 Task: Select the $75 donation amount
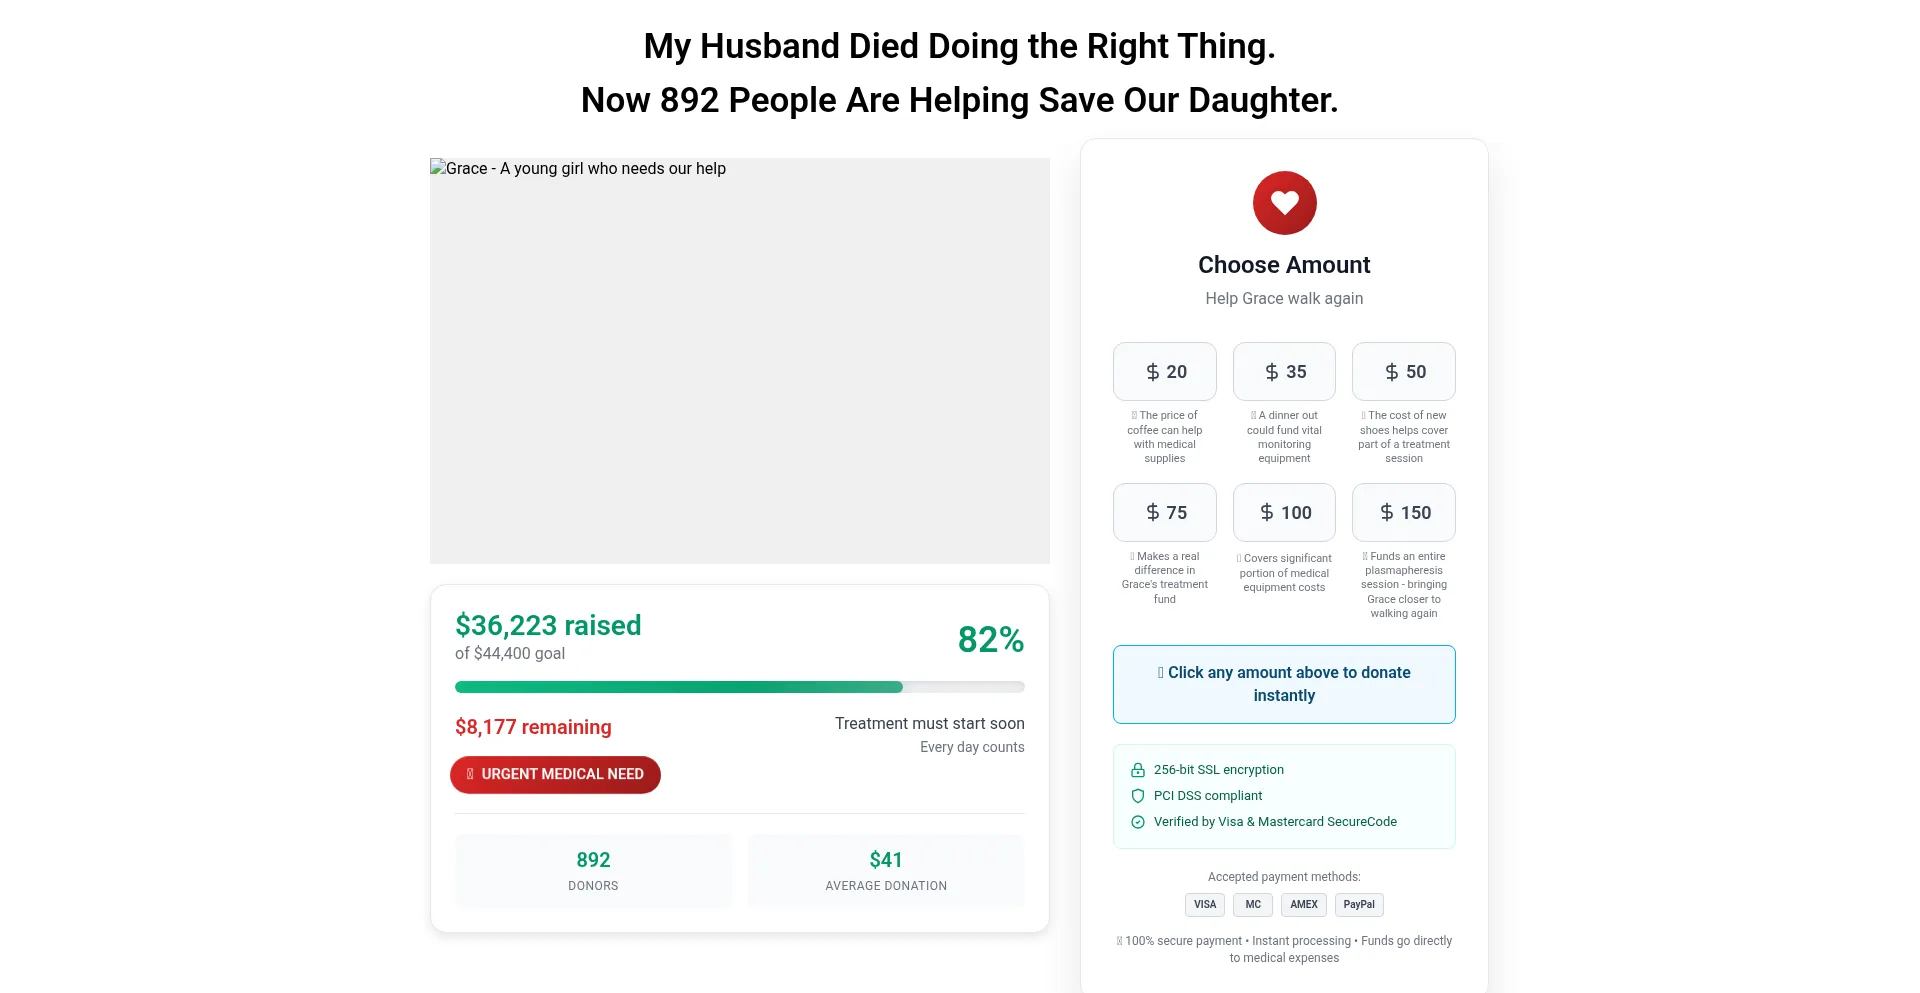point(1165,513)
